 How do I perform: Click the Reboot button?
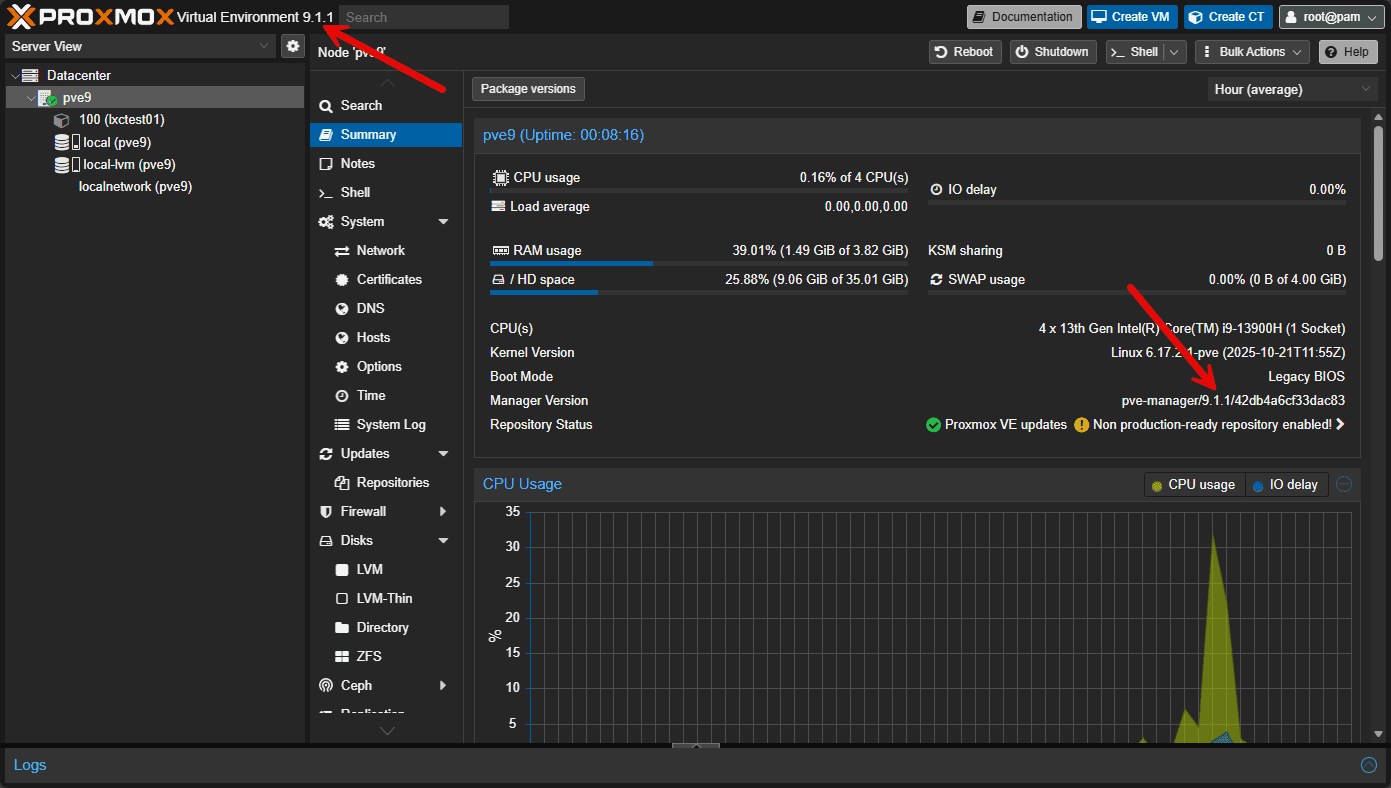pyautogui.click(x=964, y=51)
